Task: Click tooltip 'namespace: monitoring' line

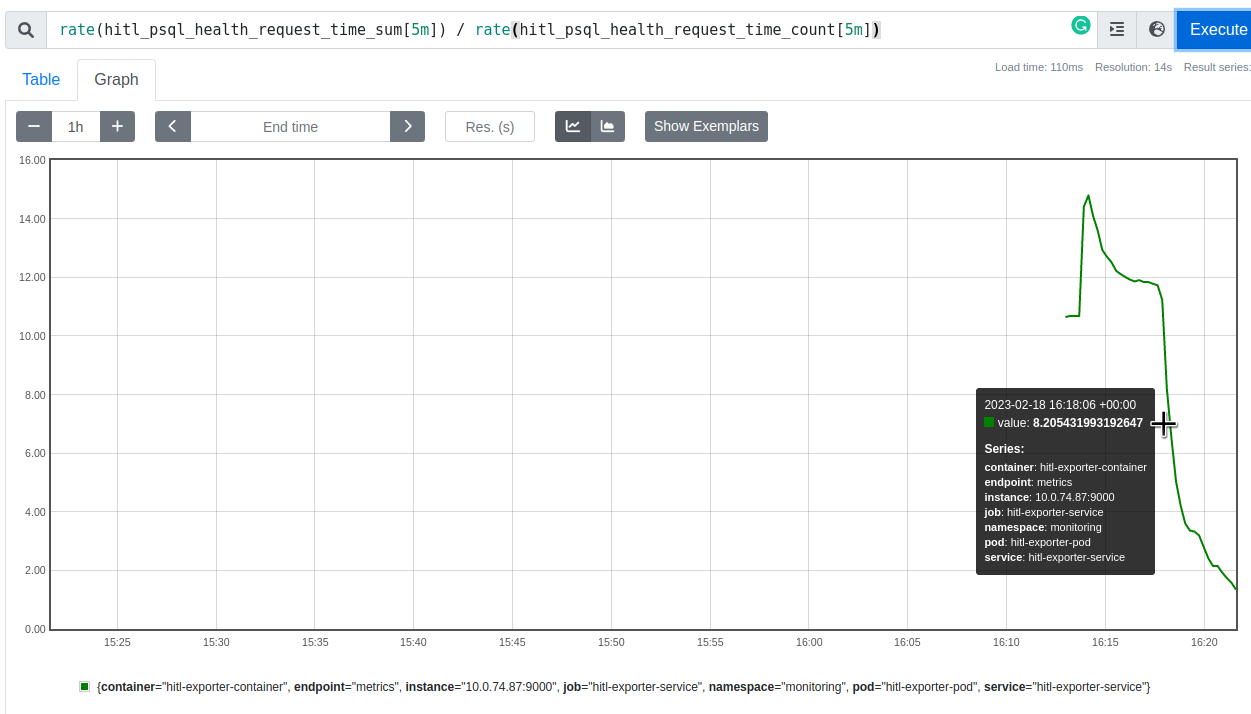Action: tap(1043, 527)
